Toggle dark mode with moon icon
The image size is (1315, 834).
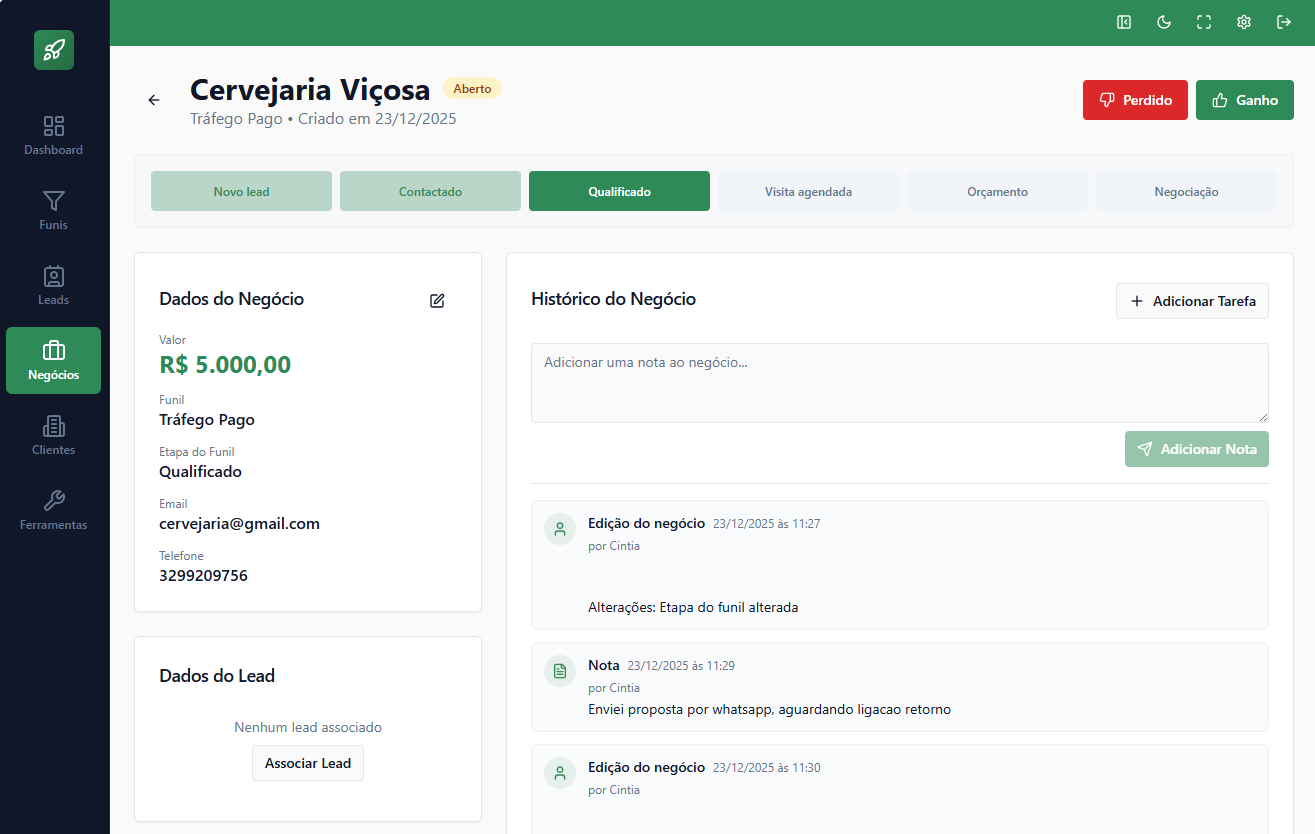1164,22
